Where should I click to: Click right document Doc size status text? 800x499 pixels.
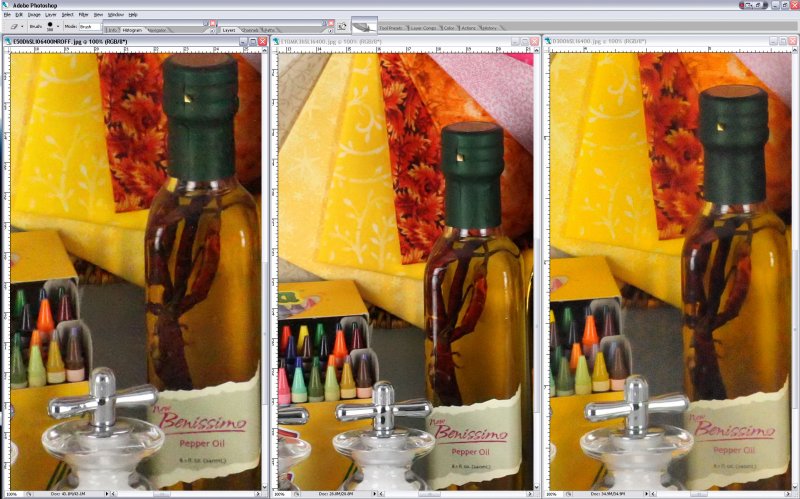pos(608,494)
